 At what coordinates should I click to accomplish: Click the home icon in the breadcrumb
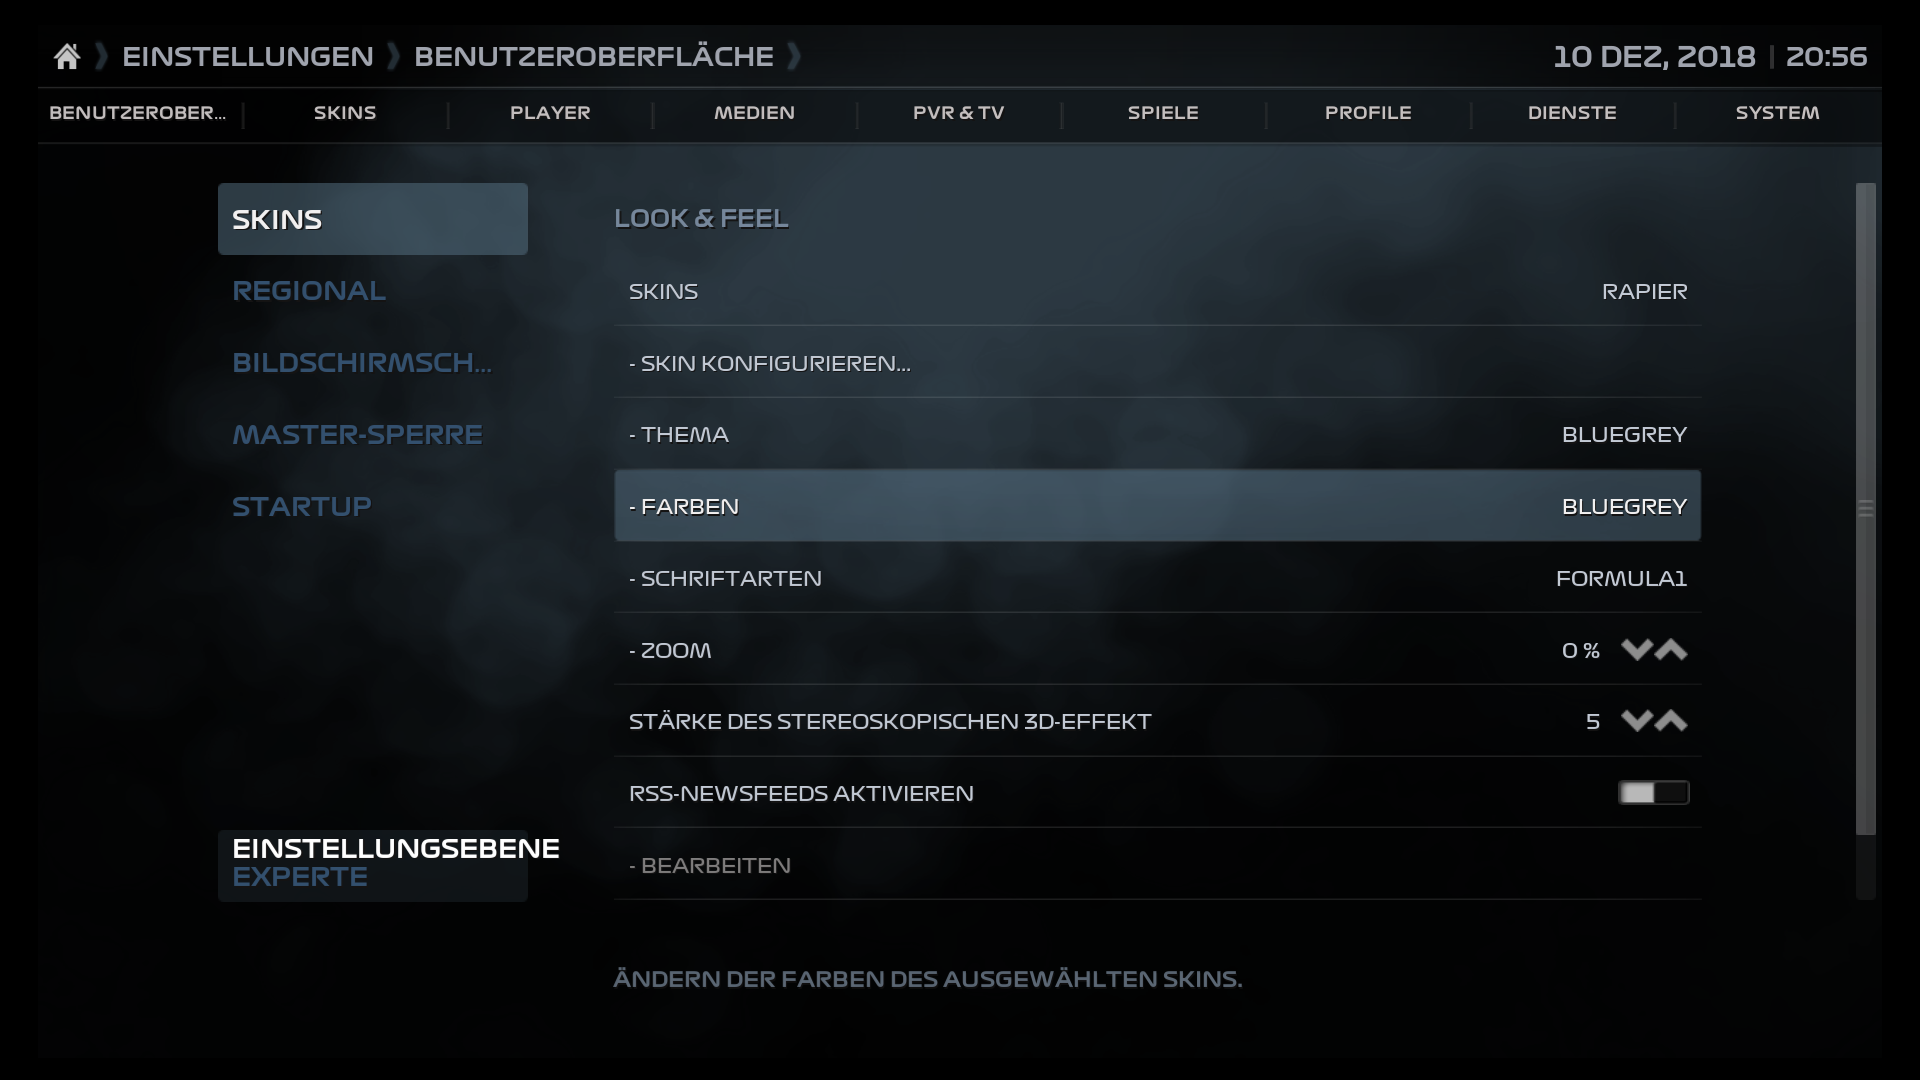click(x=66, y=55)
